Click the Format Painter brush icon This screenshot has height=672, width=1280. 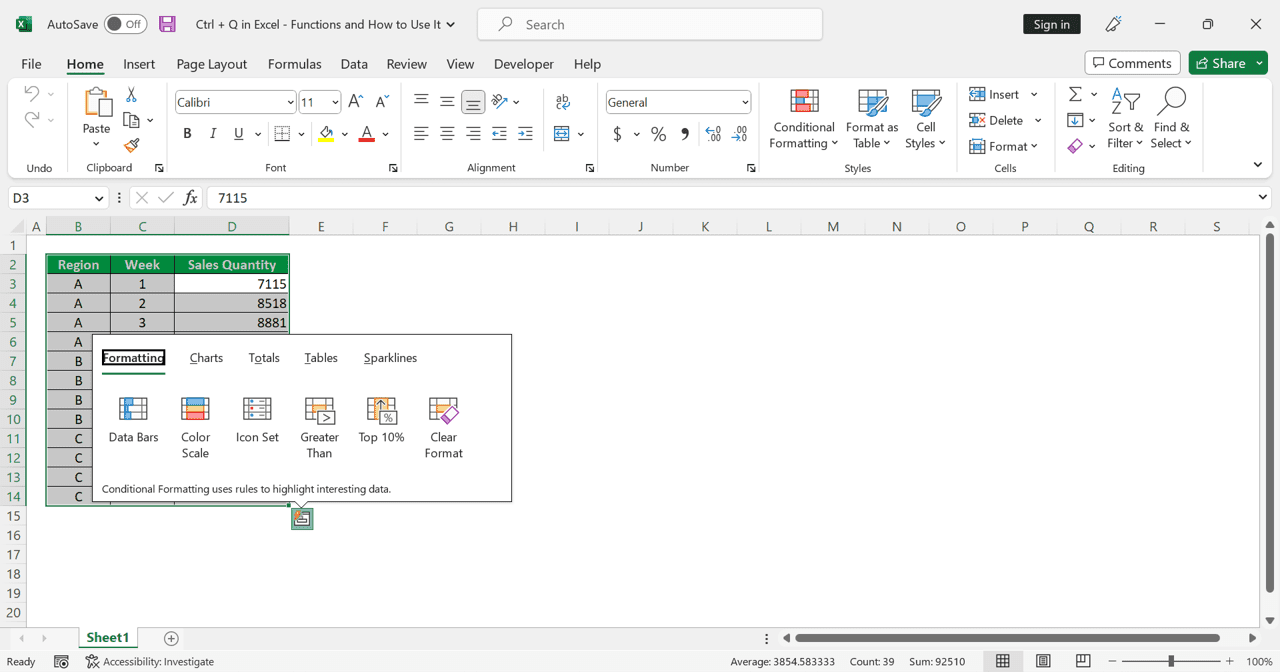[131, 145]
